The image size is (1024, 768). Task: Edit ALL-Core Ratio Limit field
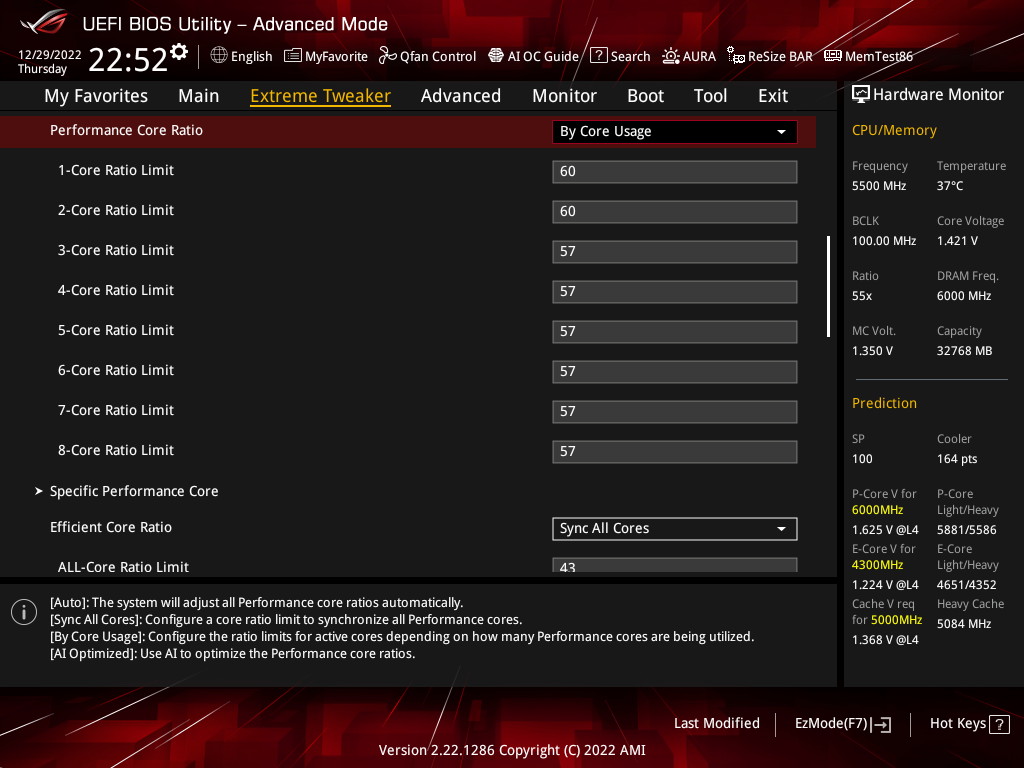674,566
